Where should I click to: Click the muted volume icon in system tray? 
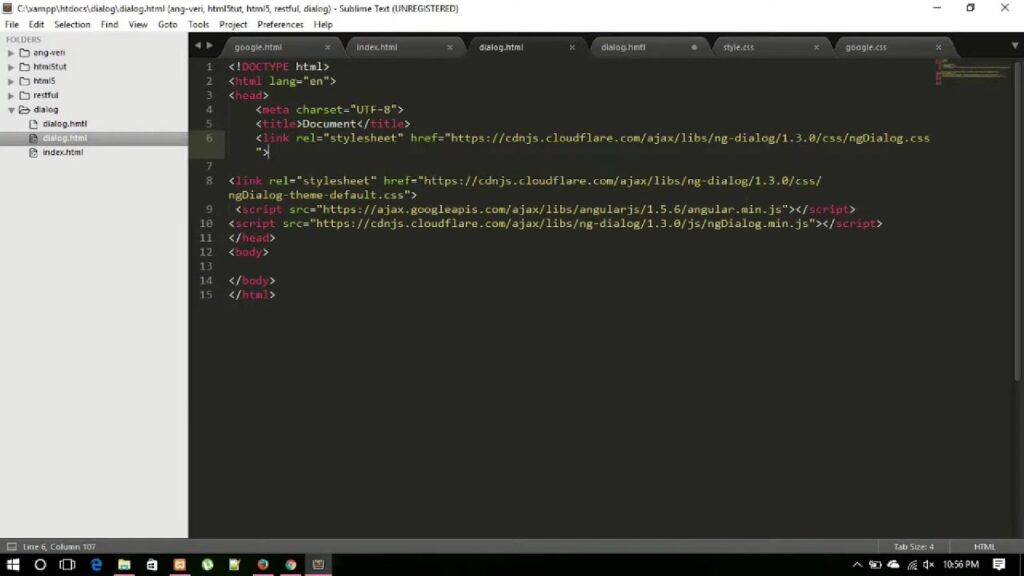coord(928,565)
